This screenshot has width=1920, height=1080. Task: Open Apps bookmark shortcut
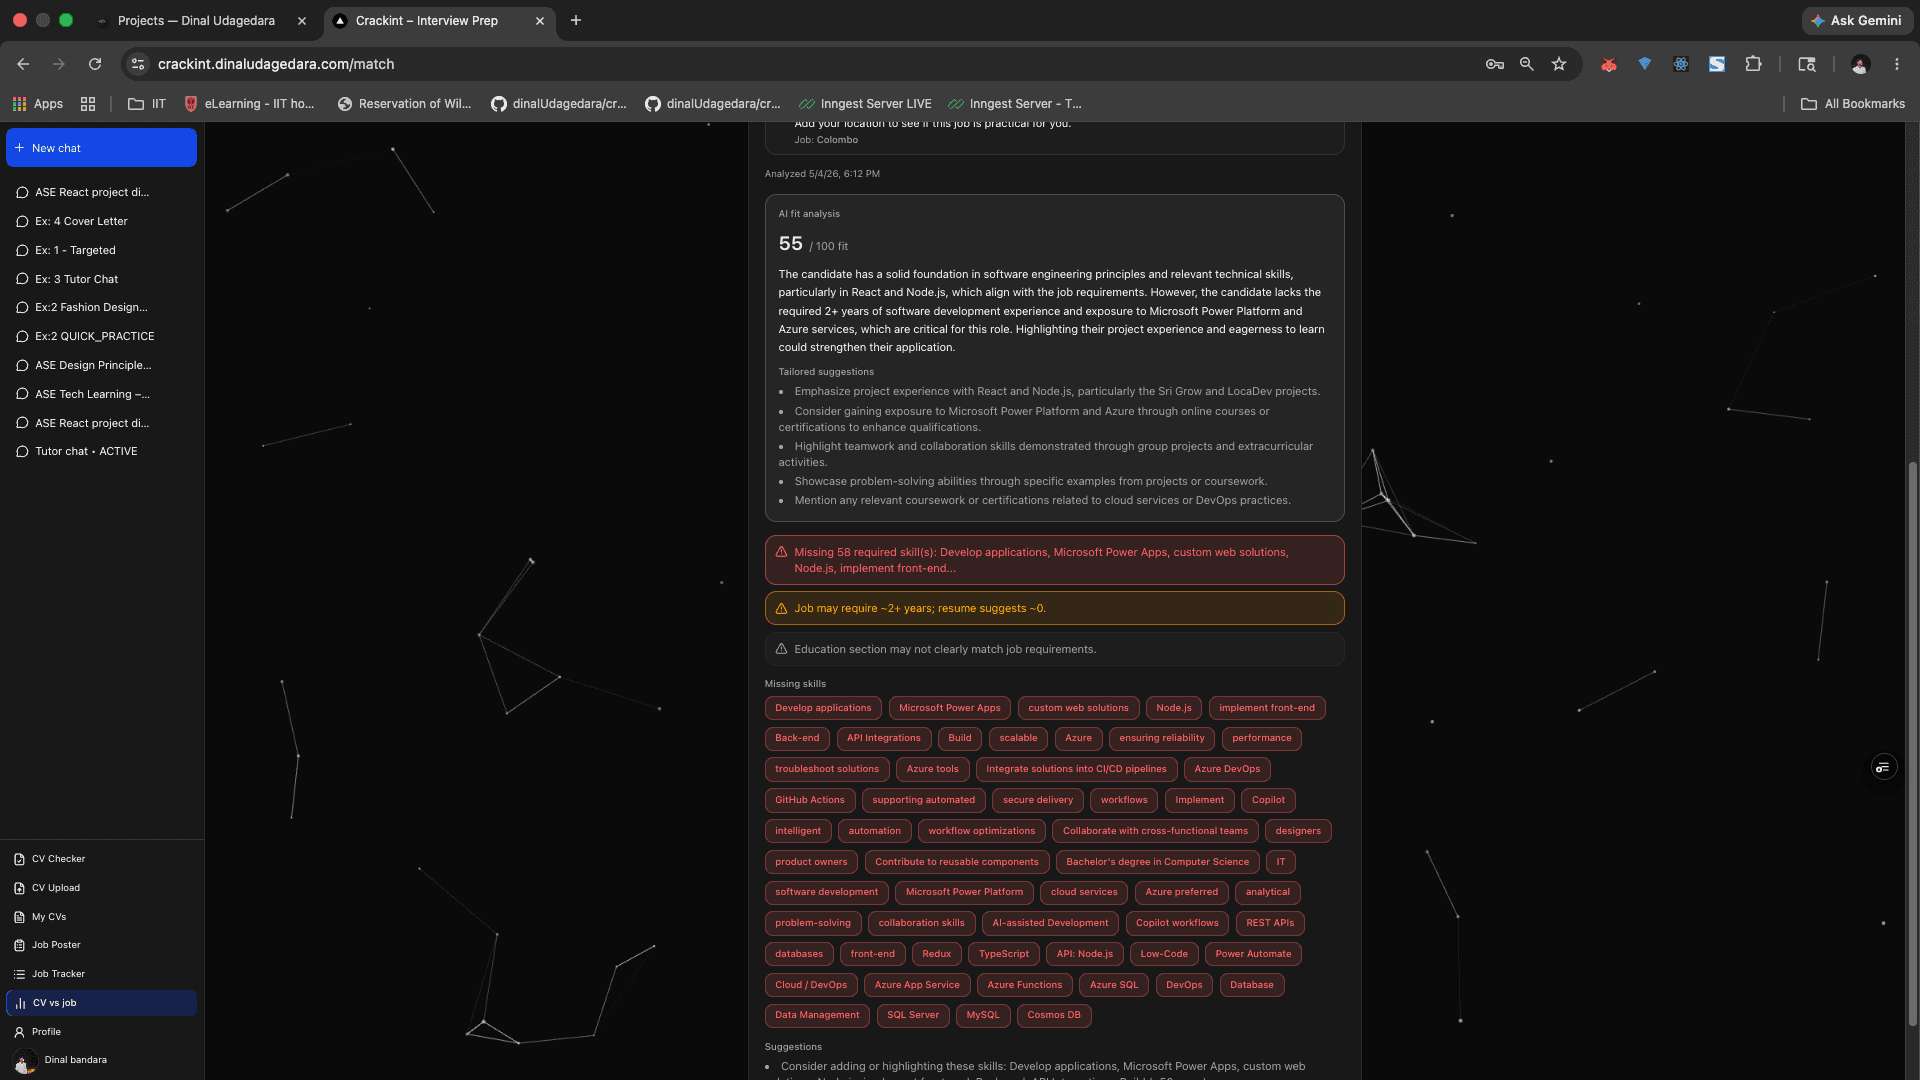pyautogui.click(x=38, y=104)
